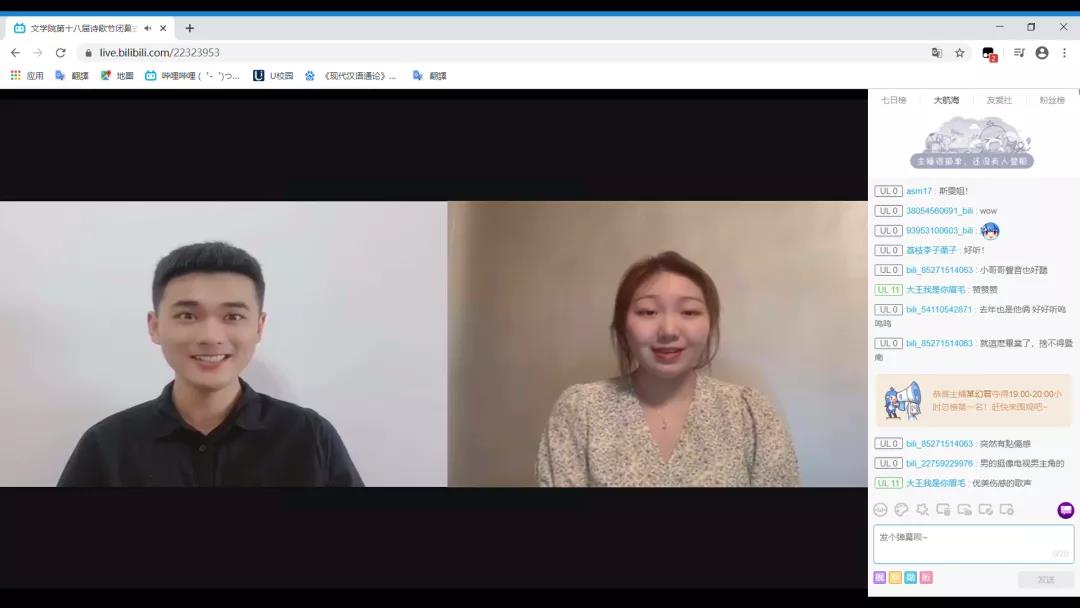The height and width of the screenshot is (608, 1080).
Task: Open the media control playlist icon
Action: [x=1019, y=53]
